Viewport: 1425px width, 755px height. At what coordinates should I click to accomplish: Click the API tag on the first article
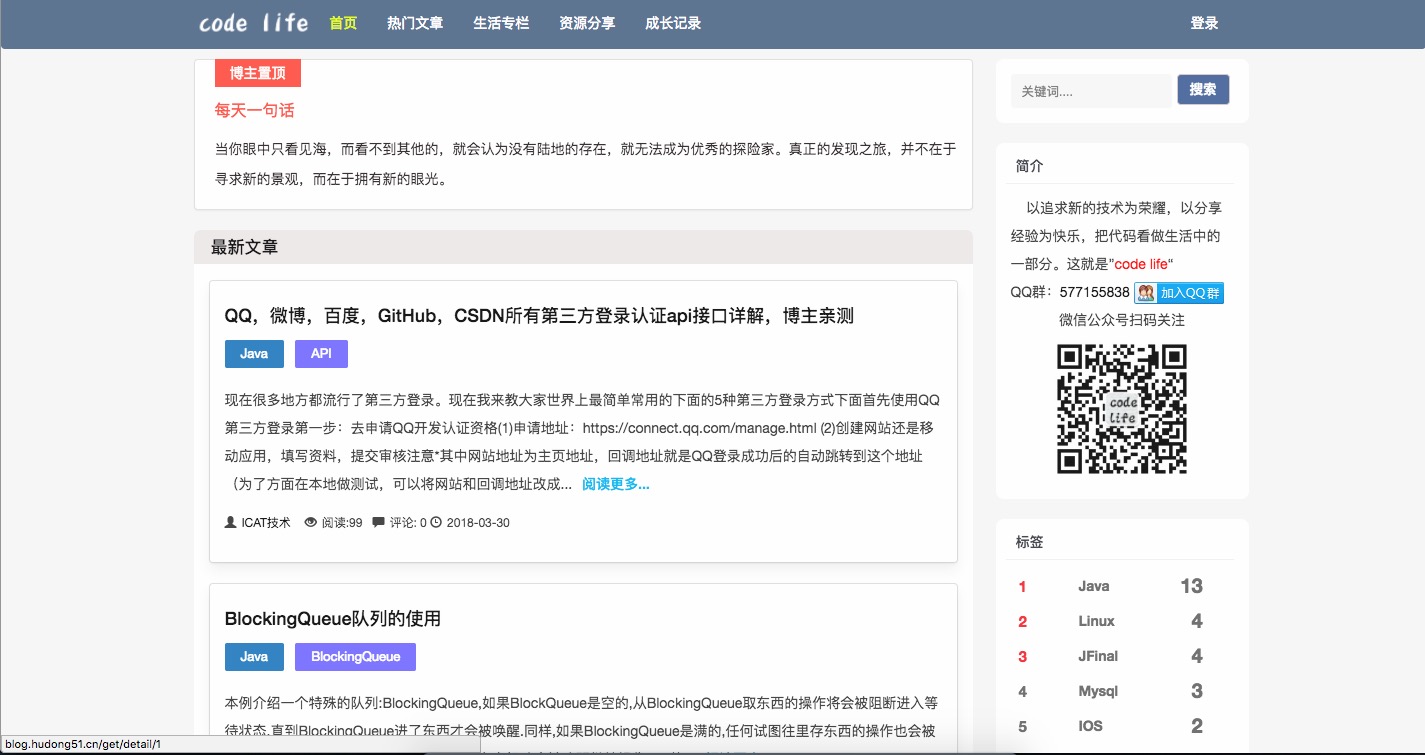pos(321,354)
